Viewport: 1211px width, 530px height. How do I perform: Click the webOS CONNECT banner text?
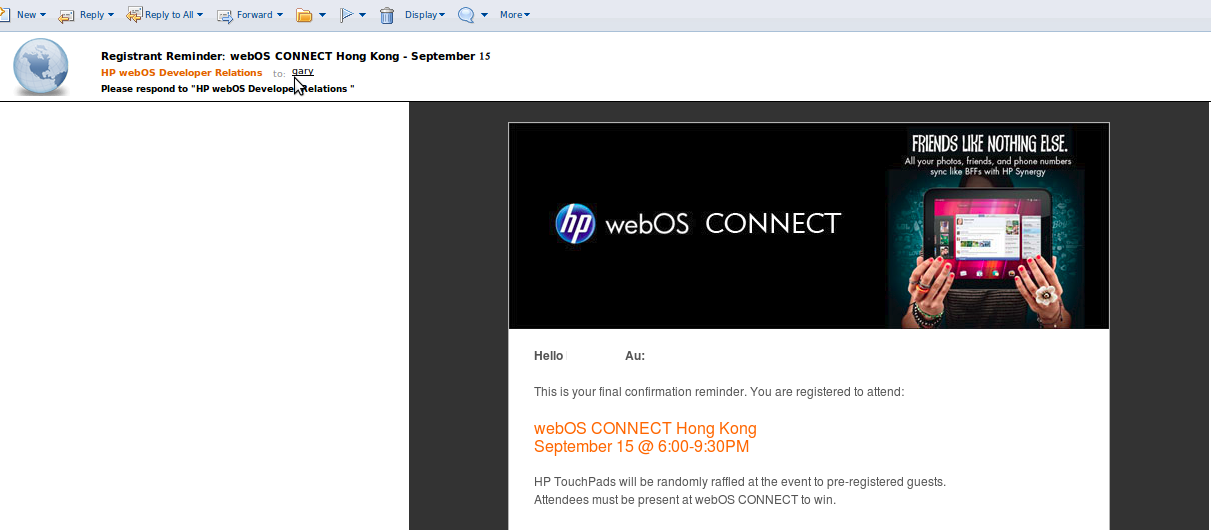[723, 224]
